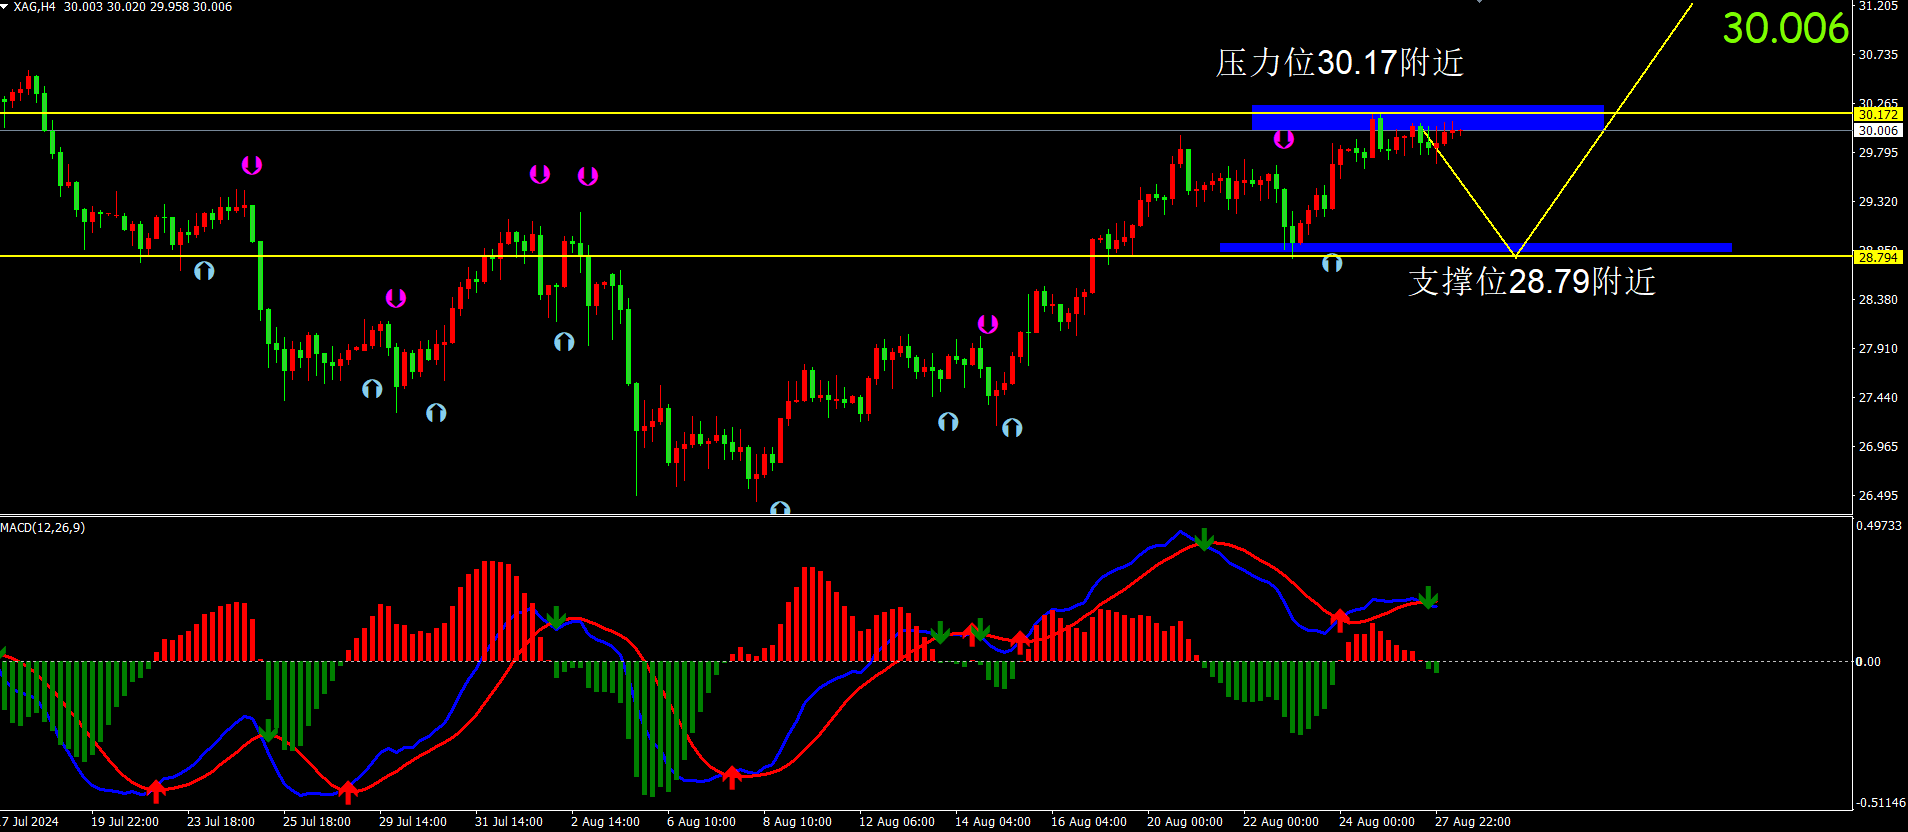Click the 7 Jul 2024 date label
This screenshot has width=1908, height=832.
(30, 822)
